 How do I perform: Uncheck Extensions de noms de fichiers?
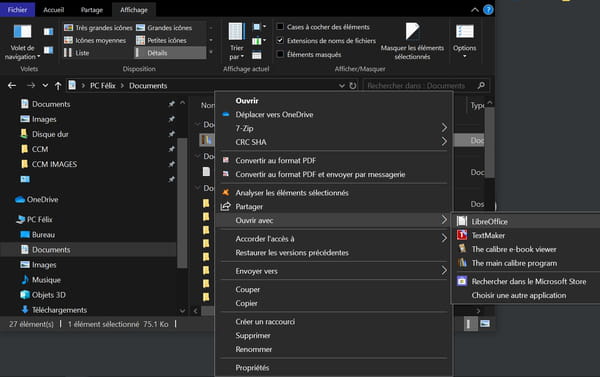(x=280, y=40)
